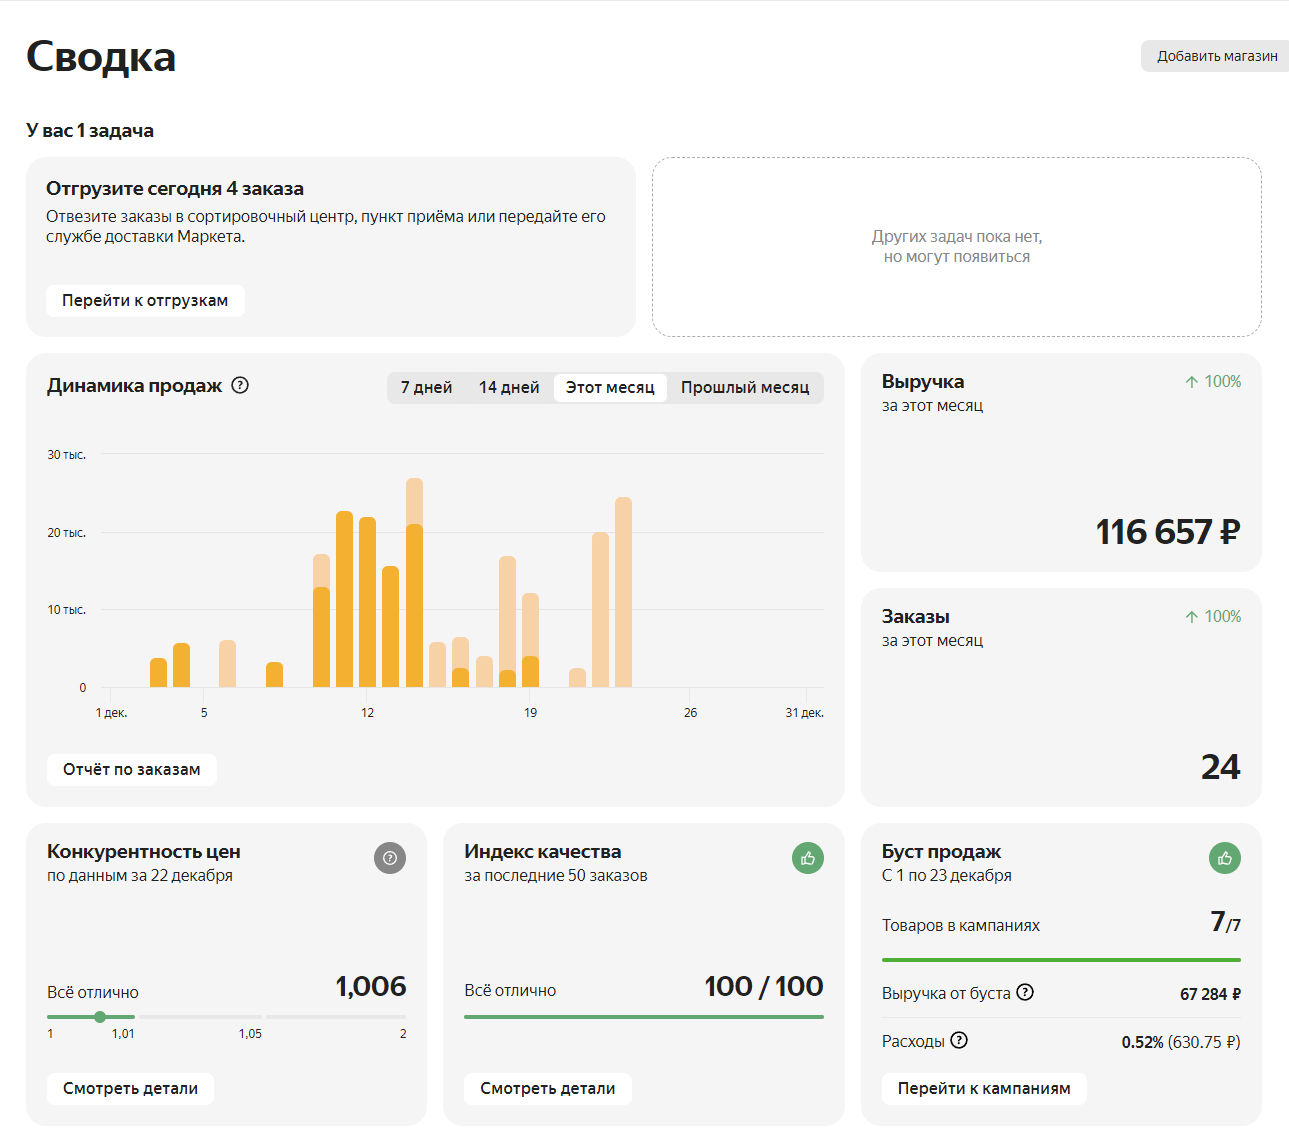Click thumbs-up badge on Буст продаж card

point(1225,858)
